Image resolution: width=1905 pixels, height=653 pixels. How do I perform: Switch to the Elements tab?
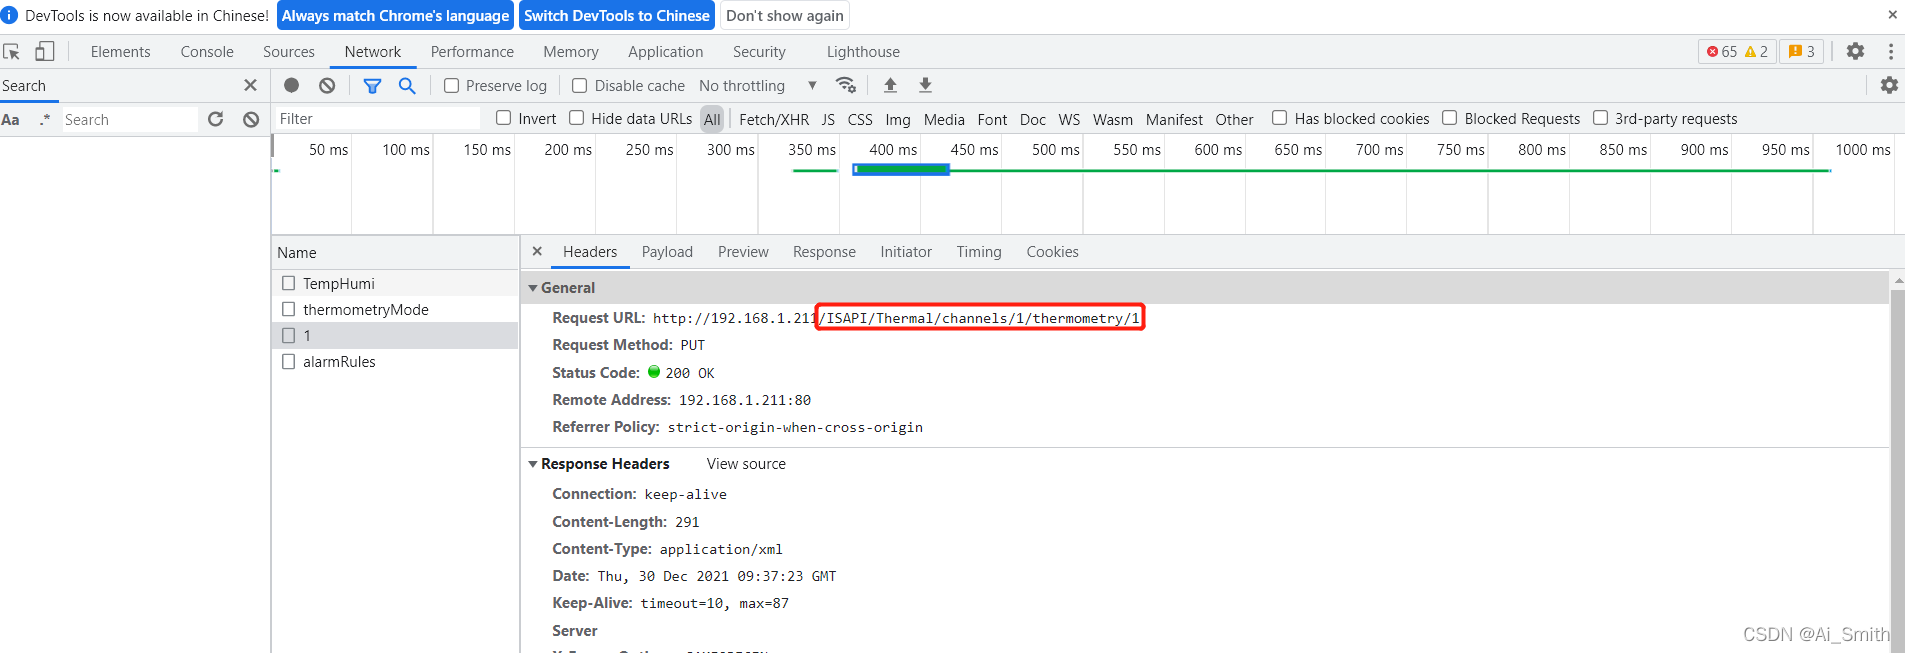(x=120, y=52)
